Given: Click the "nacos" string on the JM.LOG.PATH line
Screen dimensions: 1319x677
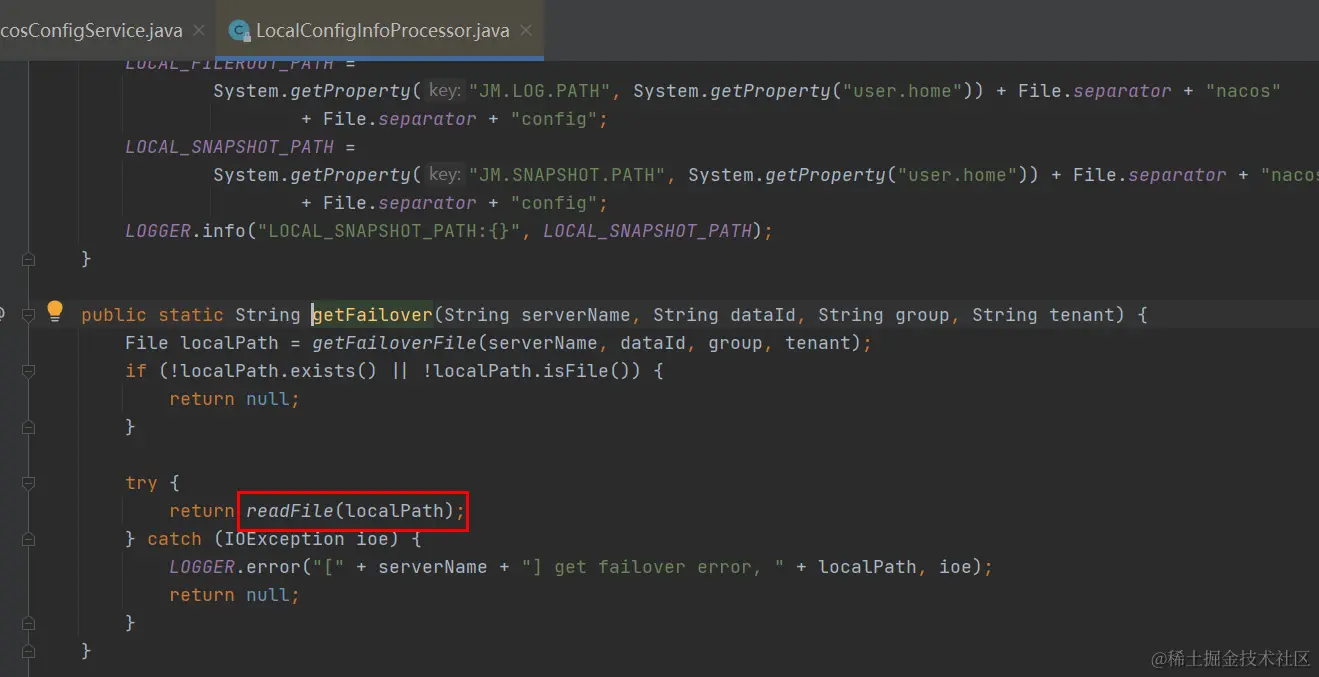Looking at the screenshot, I should [x=1243, y=91].
